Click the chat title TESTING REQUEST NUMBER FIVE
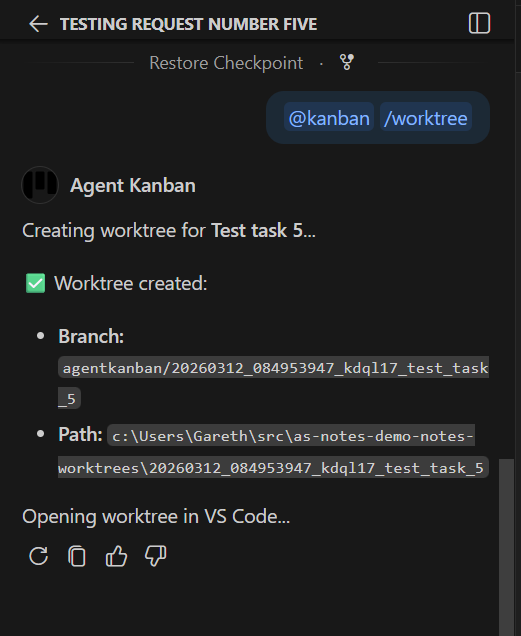 click(189, 24)
